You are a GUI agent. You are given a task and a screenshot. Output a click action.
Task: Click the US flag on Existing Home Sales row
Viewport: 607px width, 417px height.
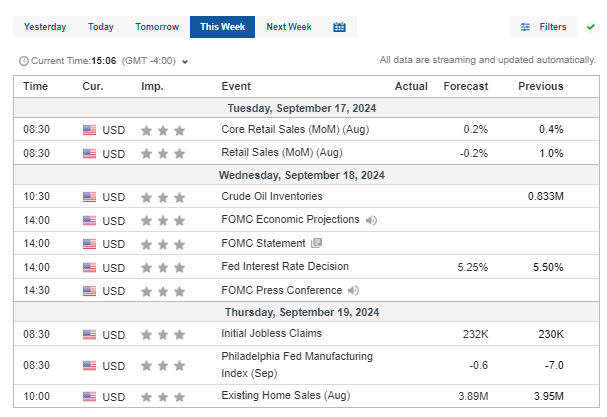tap(90, 397)
